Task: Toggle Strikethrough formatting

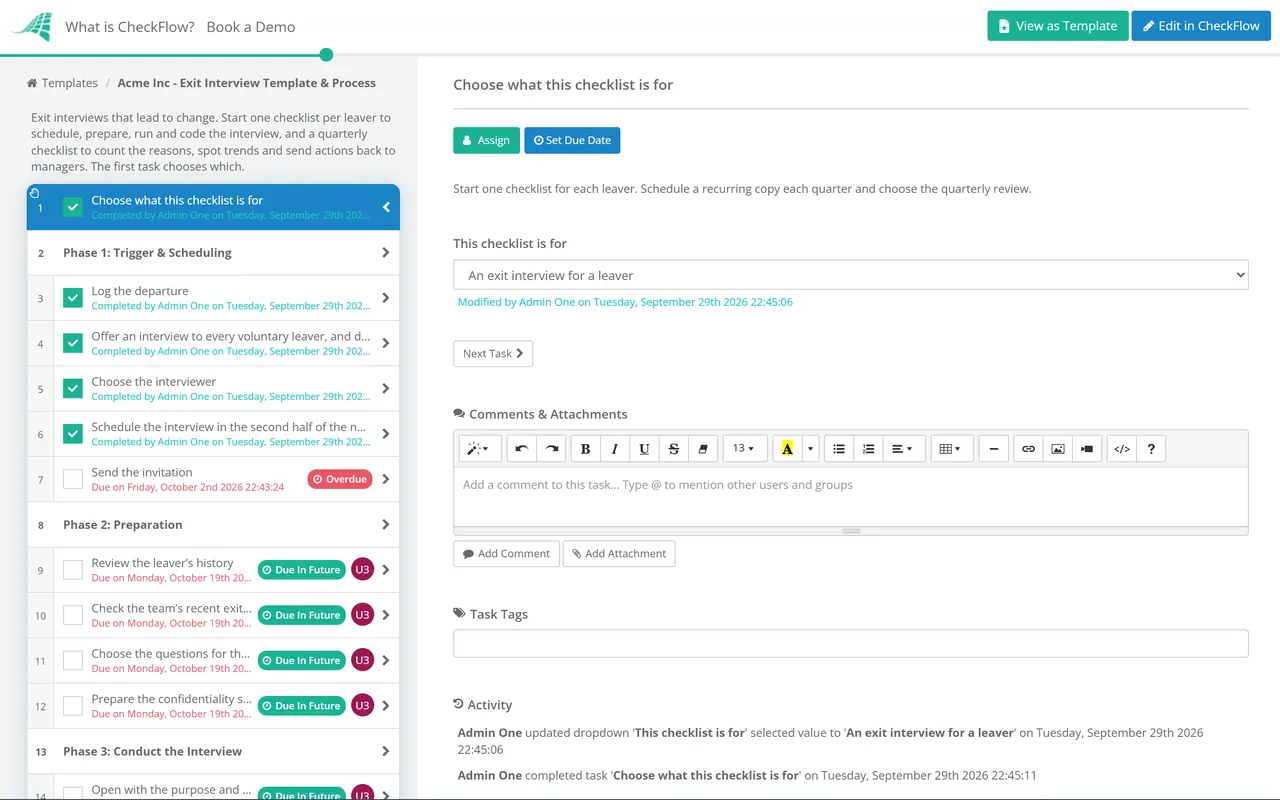Action: [x=674, y=449]
